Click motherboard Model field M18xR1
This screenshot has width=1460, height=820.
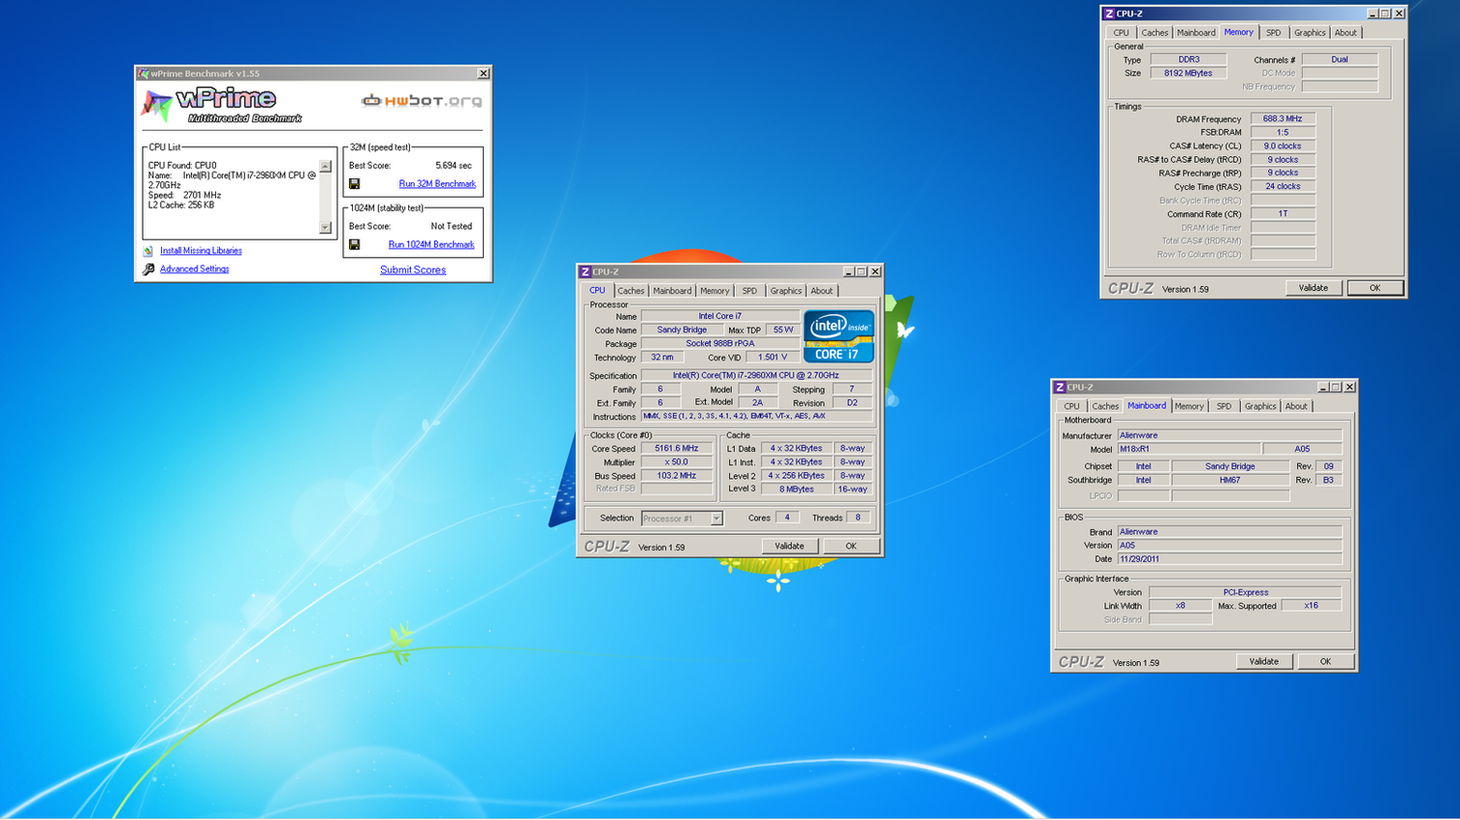coord(1188,449)
